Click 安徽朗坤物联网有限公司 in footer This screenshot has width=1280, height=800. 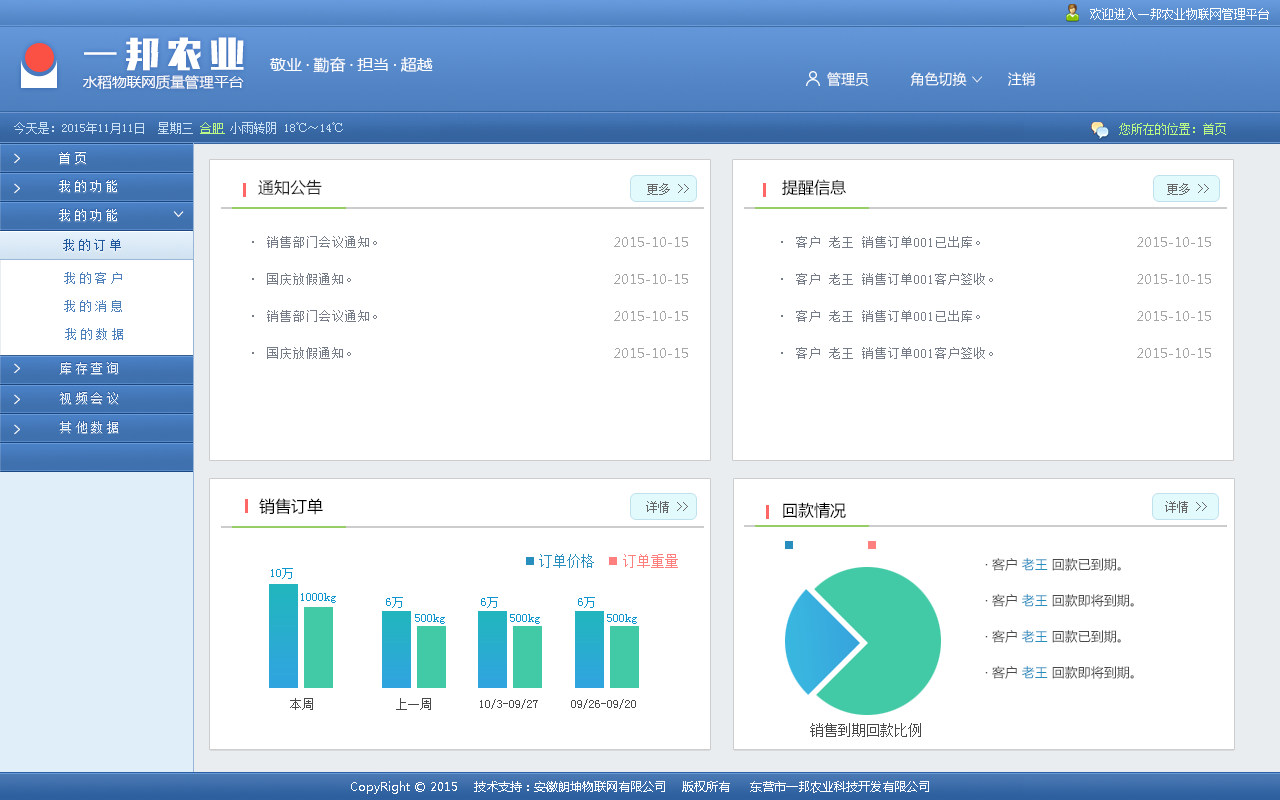(x=599, y=787)
